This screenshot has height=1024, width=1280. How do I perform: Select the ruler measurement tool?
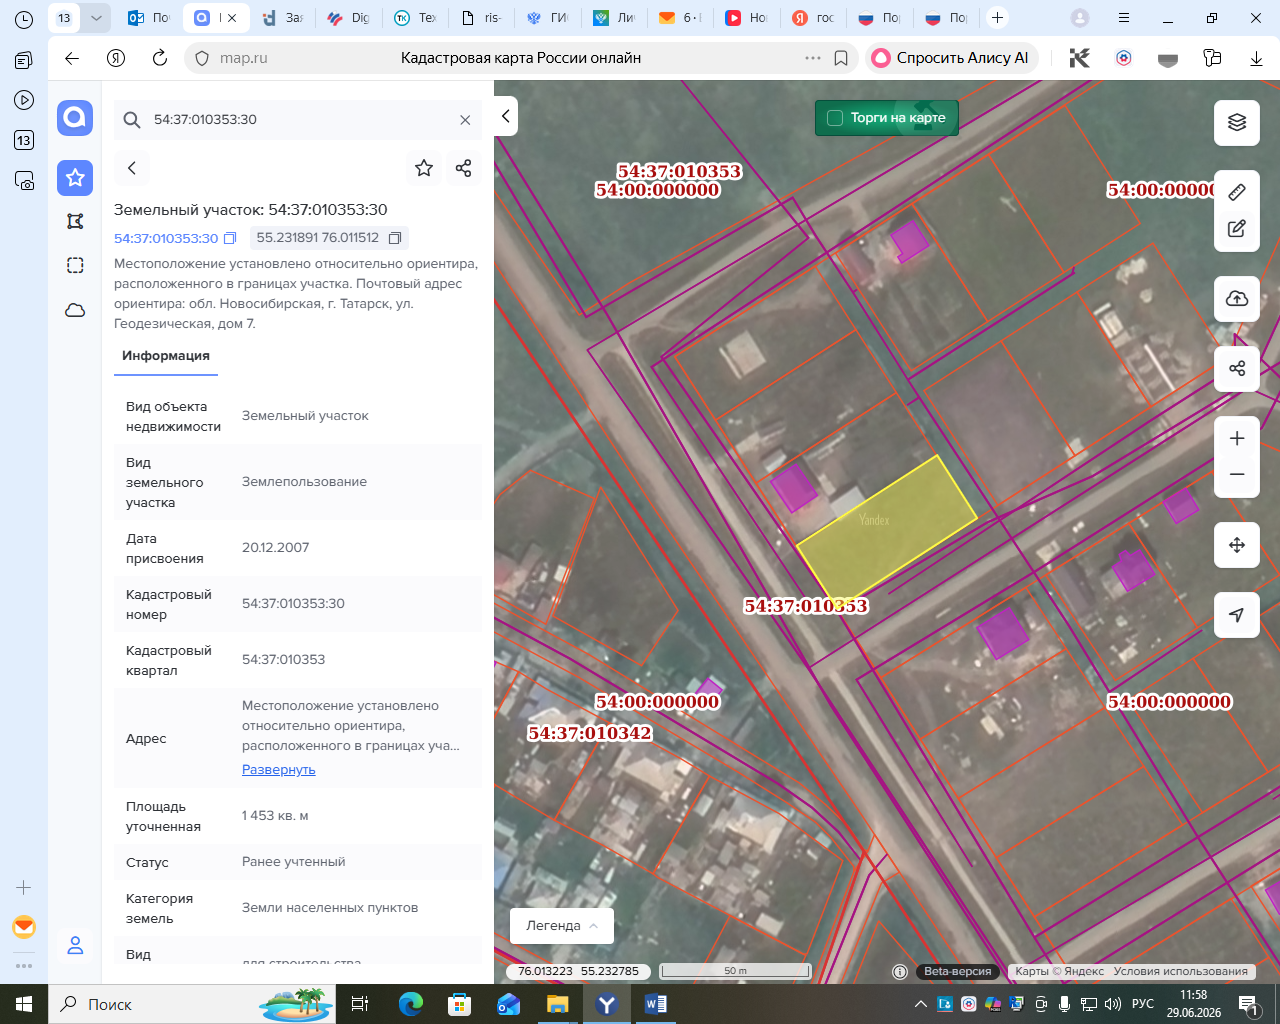(1237, 191)
